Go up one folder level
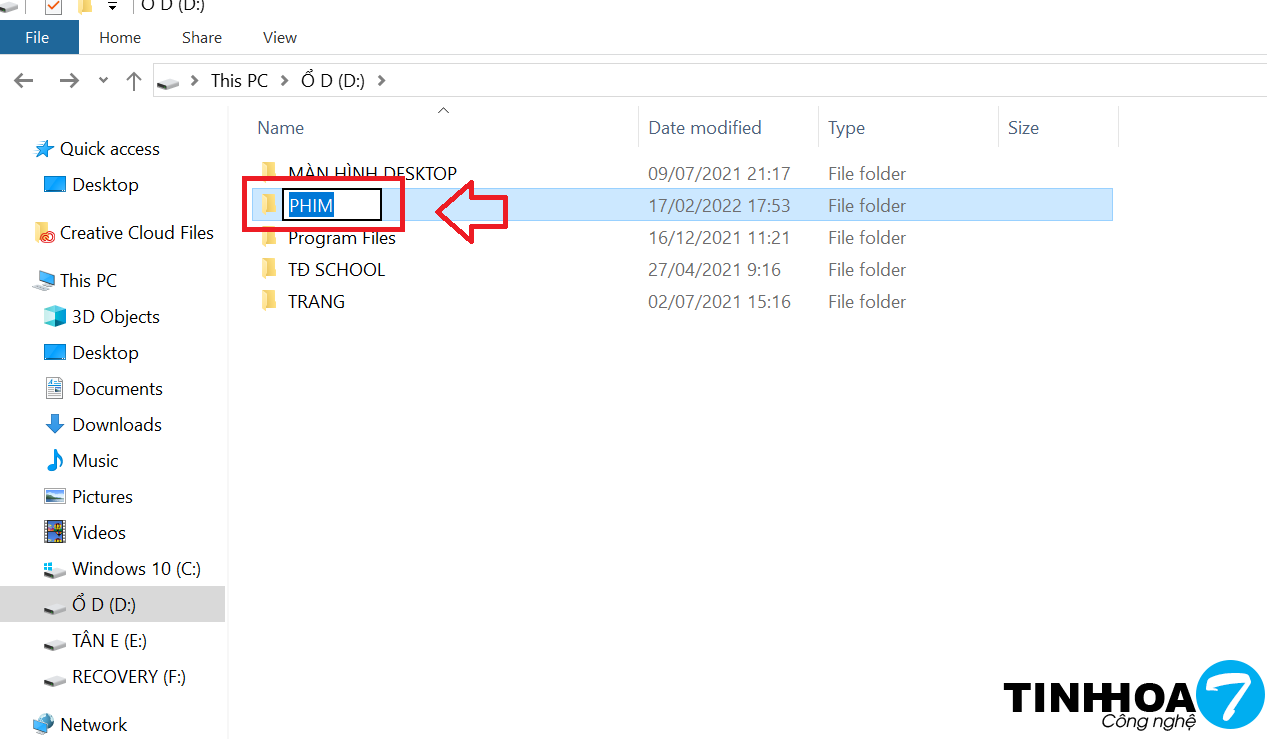The width and height of the screenshot is (1267, 739). point(134,81)
